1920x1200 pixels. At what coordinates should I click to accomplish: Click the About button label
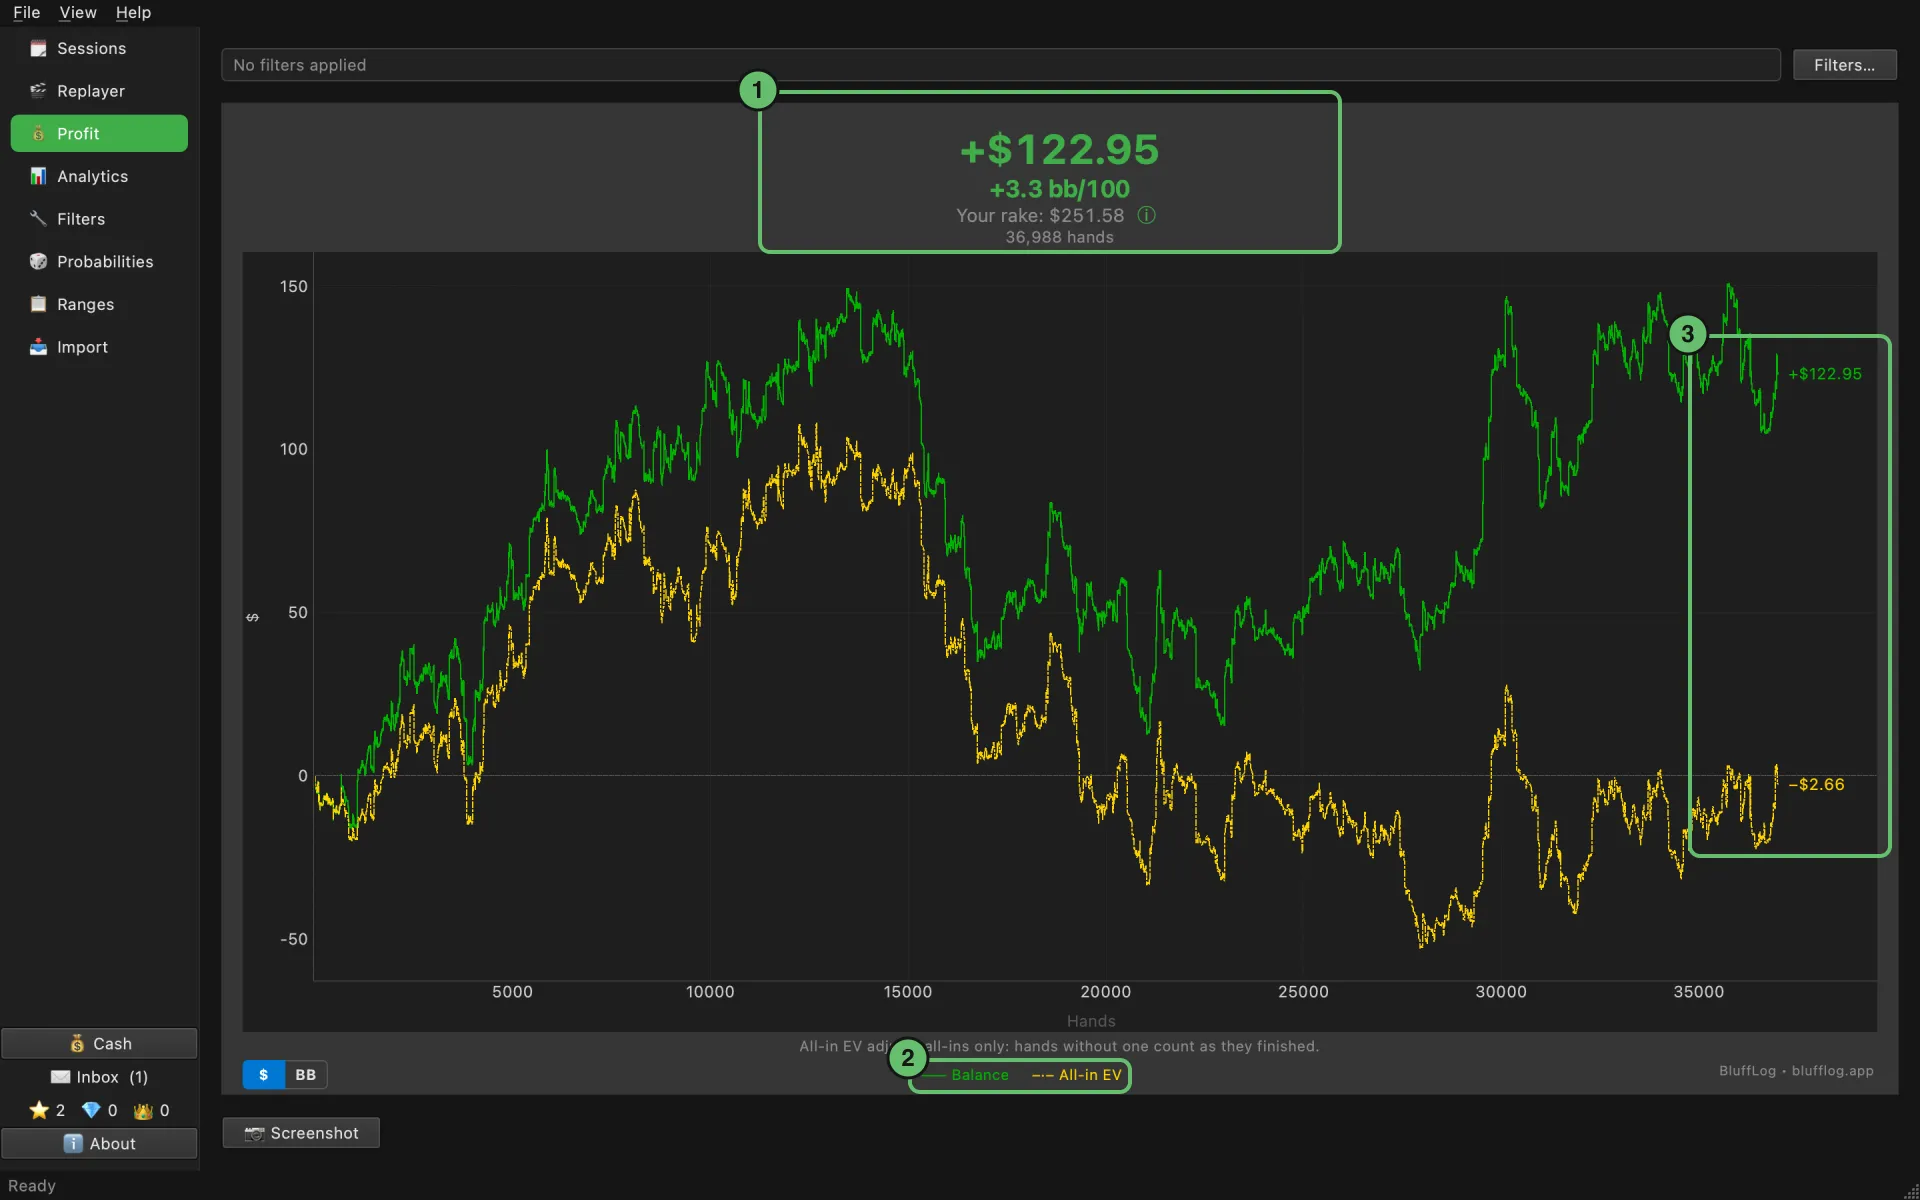point(113,1143)
